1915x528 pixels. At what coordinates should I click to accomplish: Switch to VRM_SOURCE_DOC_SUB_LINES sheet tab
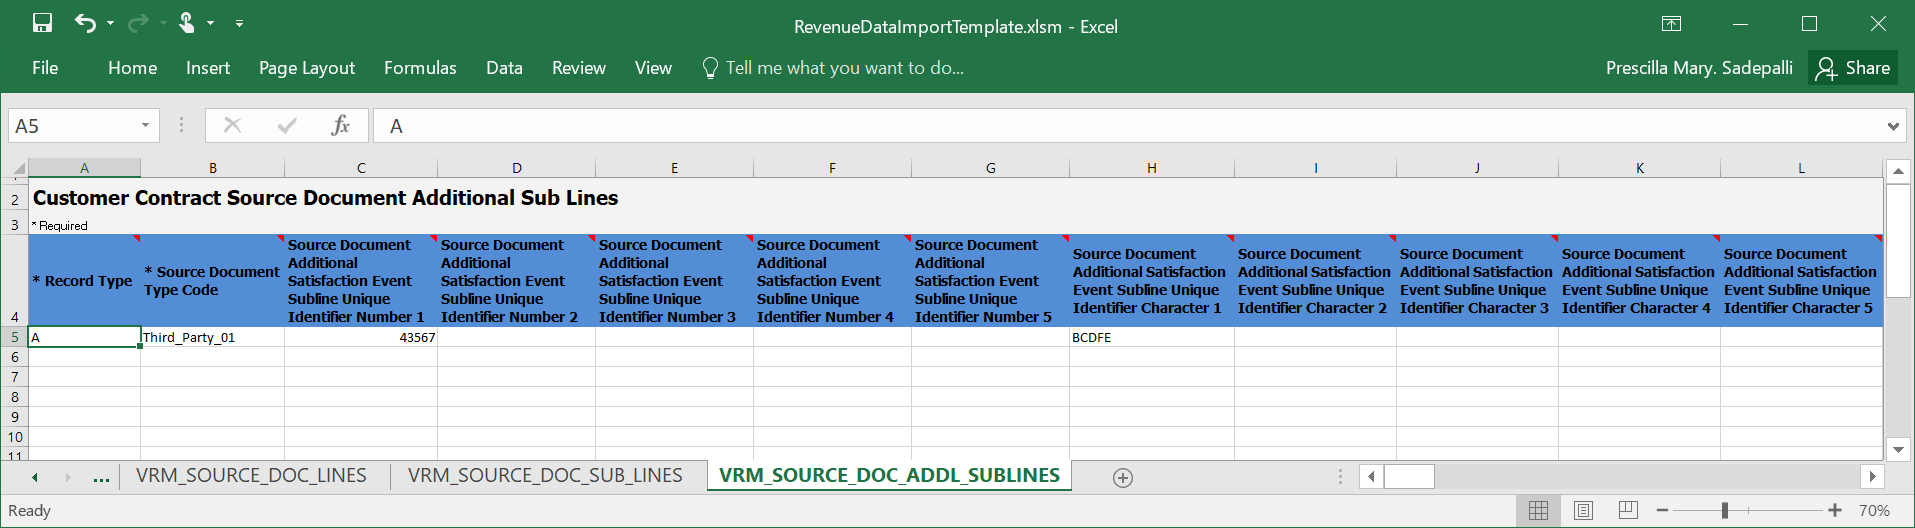pos(545,476)
